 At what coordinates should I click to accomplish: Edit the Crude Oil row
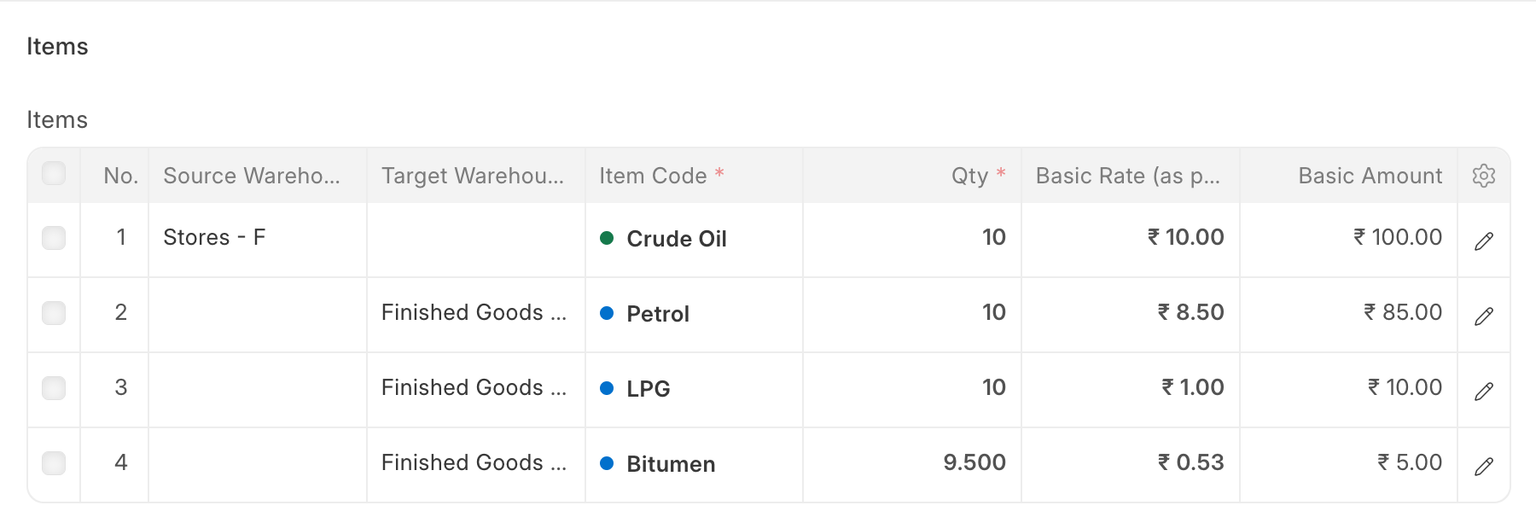1484,240
